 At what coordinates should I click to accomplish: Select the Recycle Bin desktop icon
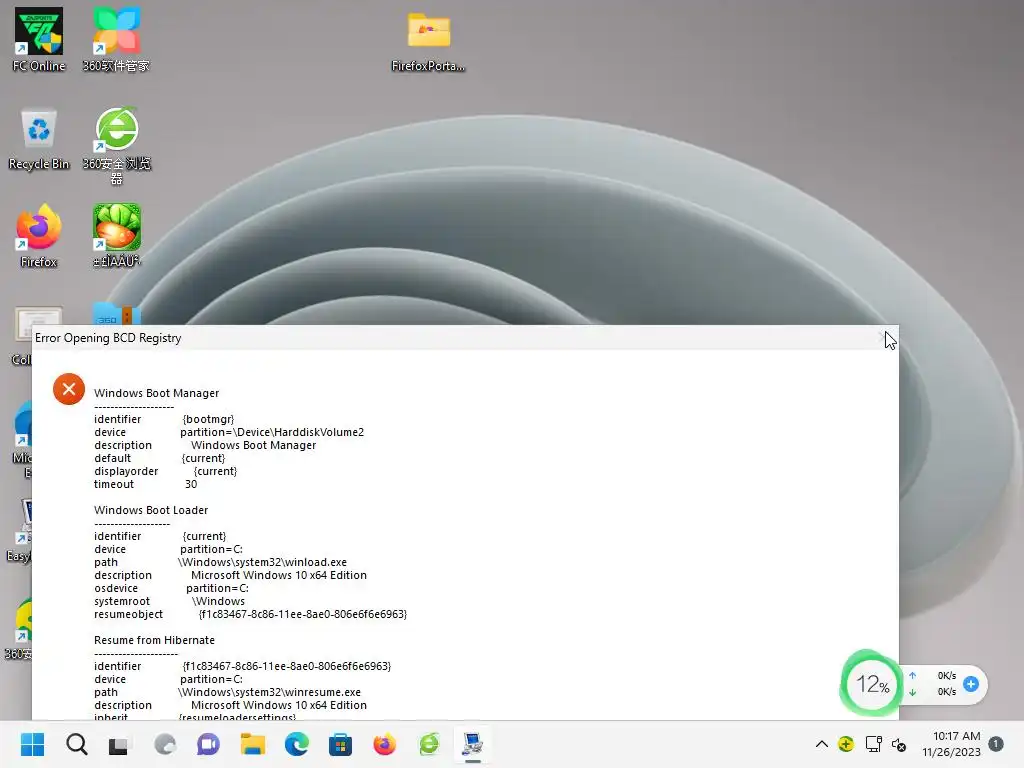pyautogui.click(x=39, y=138)
